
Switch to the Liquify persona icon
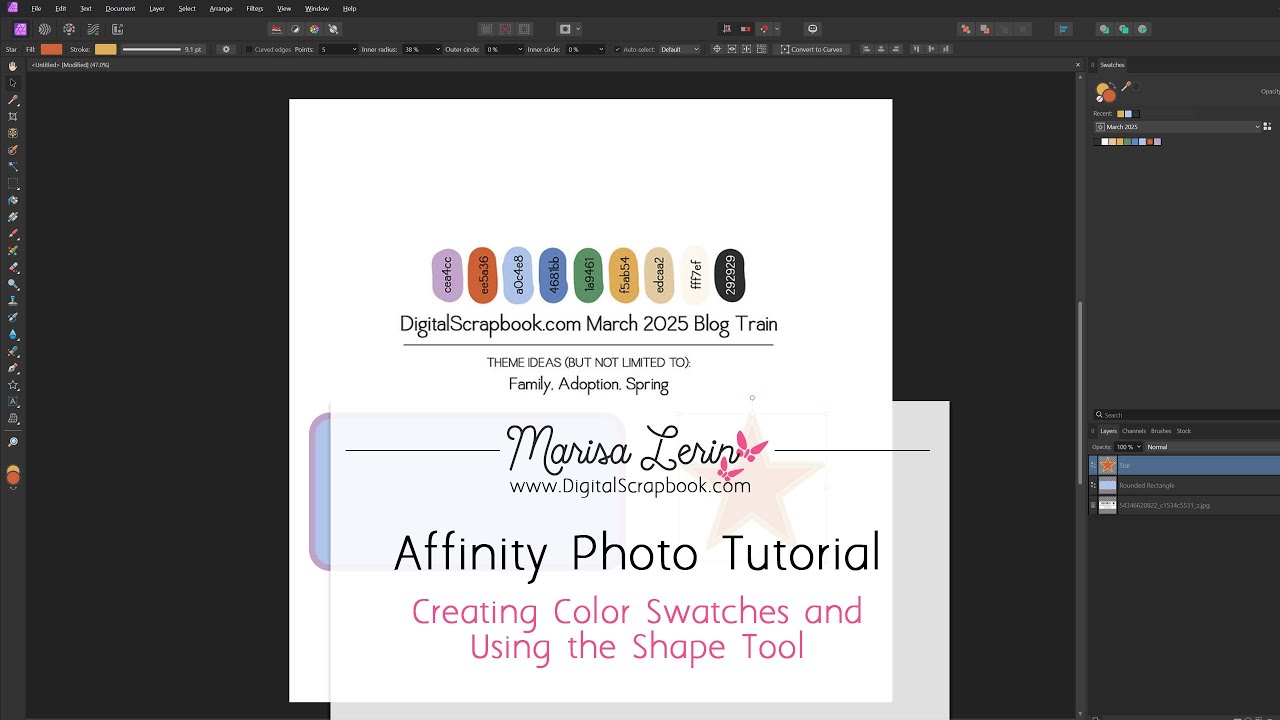(x=45, y=29)
